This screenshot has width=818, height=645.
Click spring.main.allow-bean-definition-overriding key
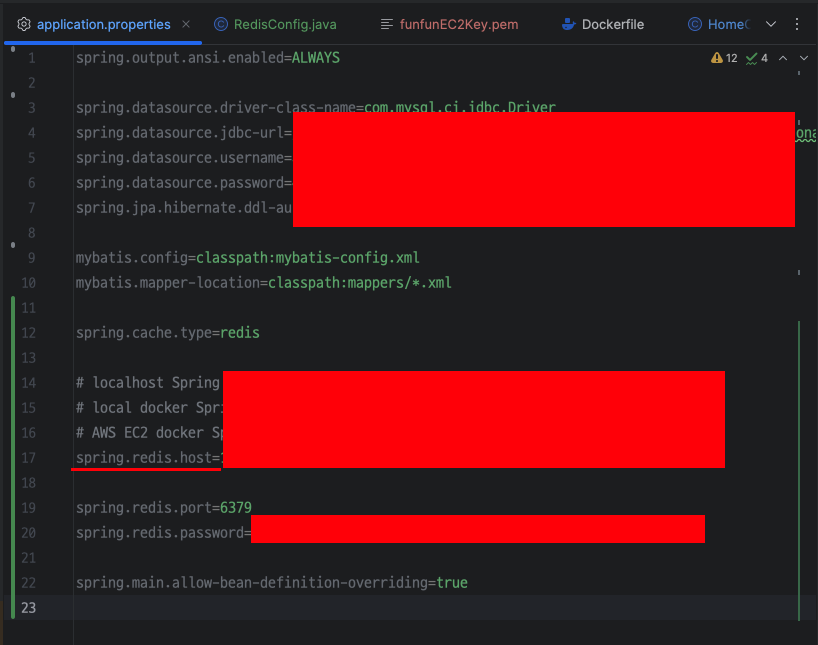tap(252, 583)
